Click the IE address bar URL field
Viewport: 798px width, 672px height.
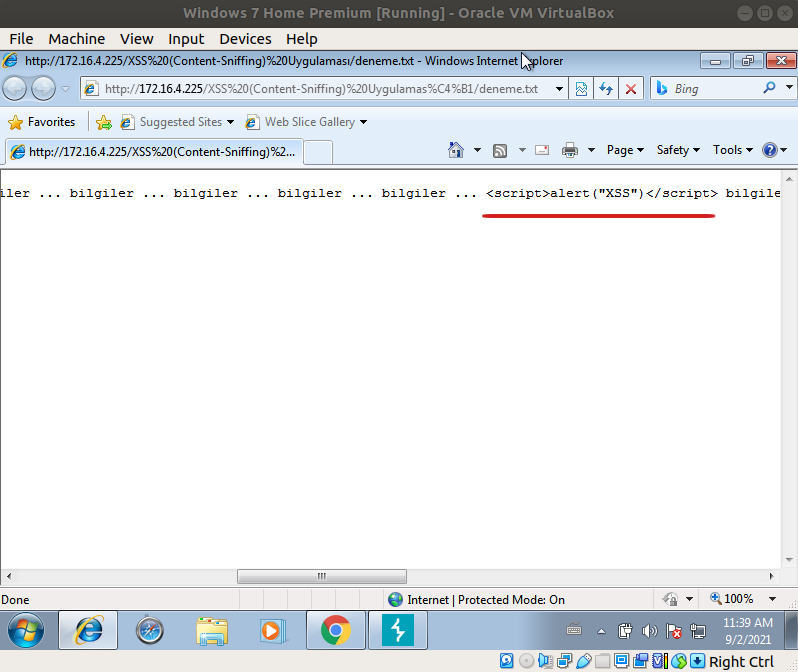tap(321, 89)
